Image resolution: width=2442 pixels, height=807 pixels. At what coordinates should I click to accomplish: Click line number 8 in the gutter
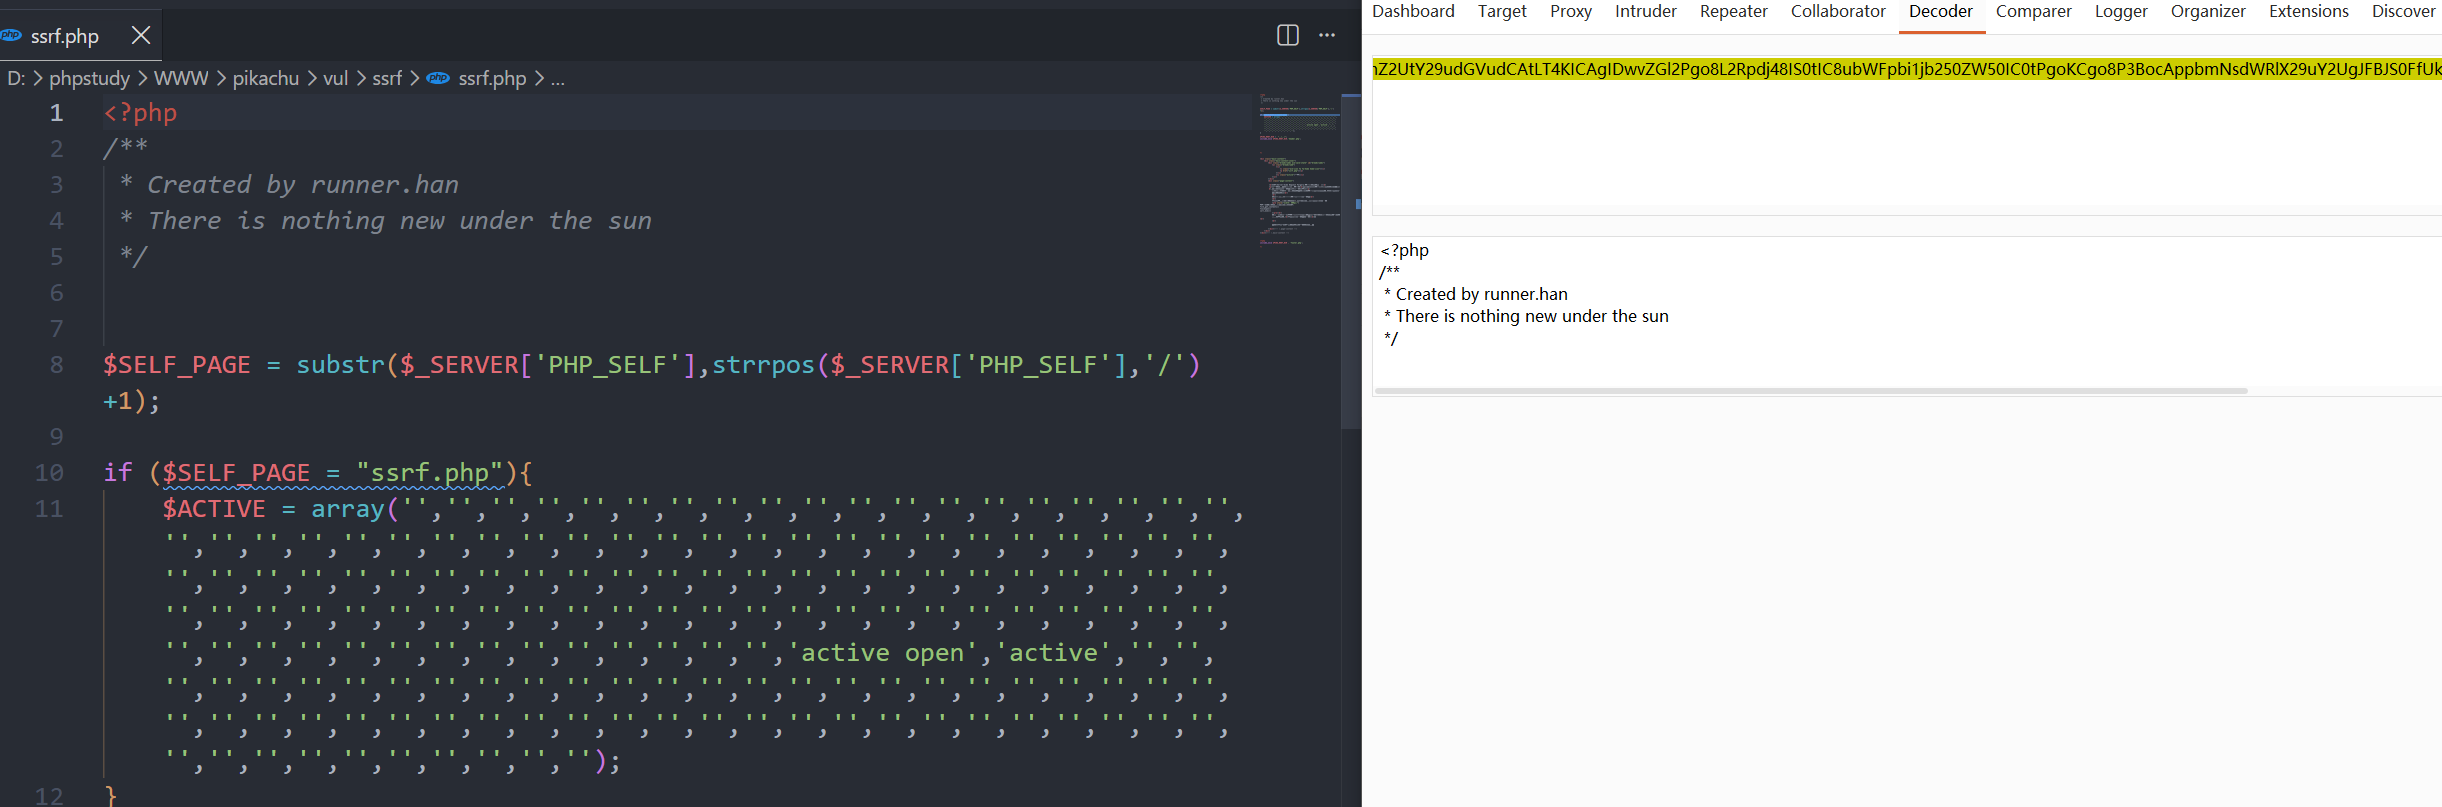(x=57, y=365)
